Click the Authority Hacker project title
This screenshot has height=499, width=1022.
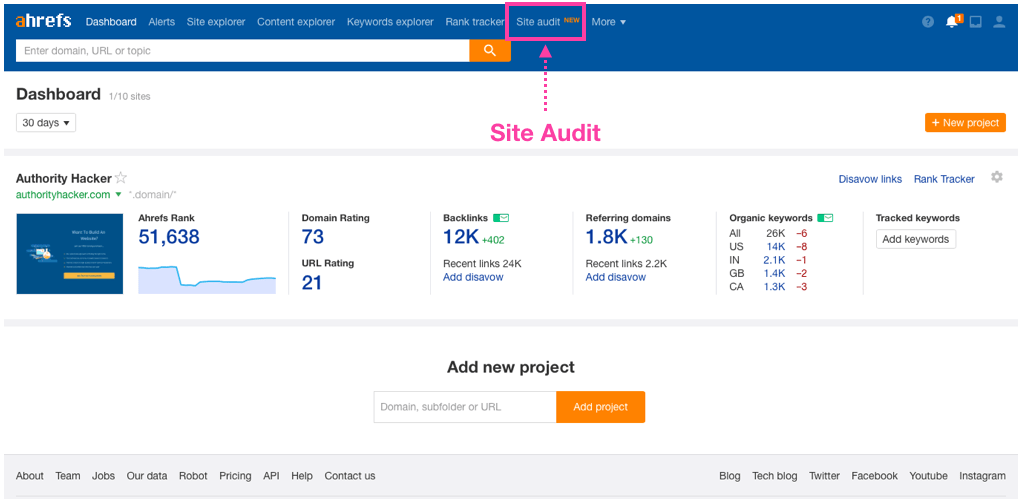(64, 178)
